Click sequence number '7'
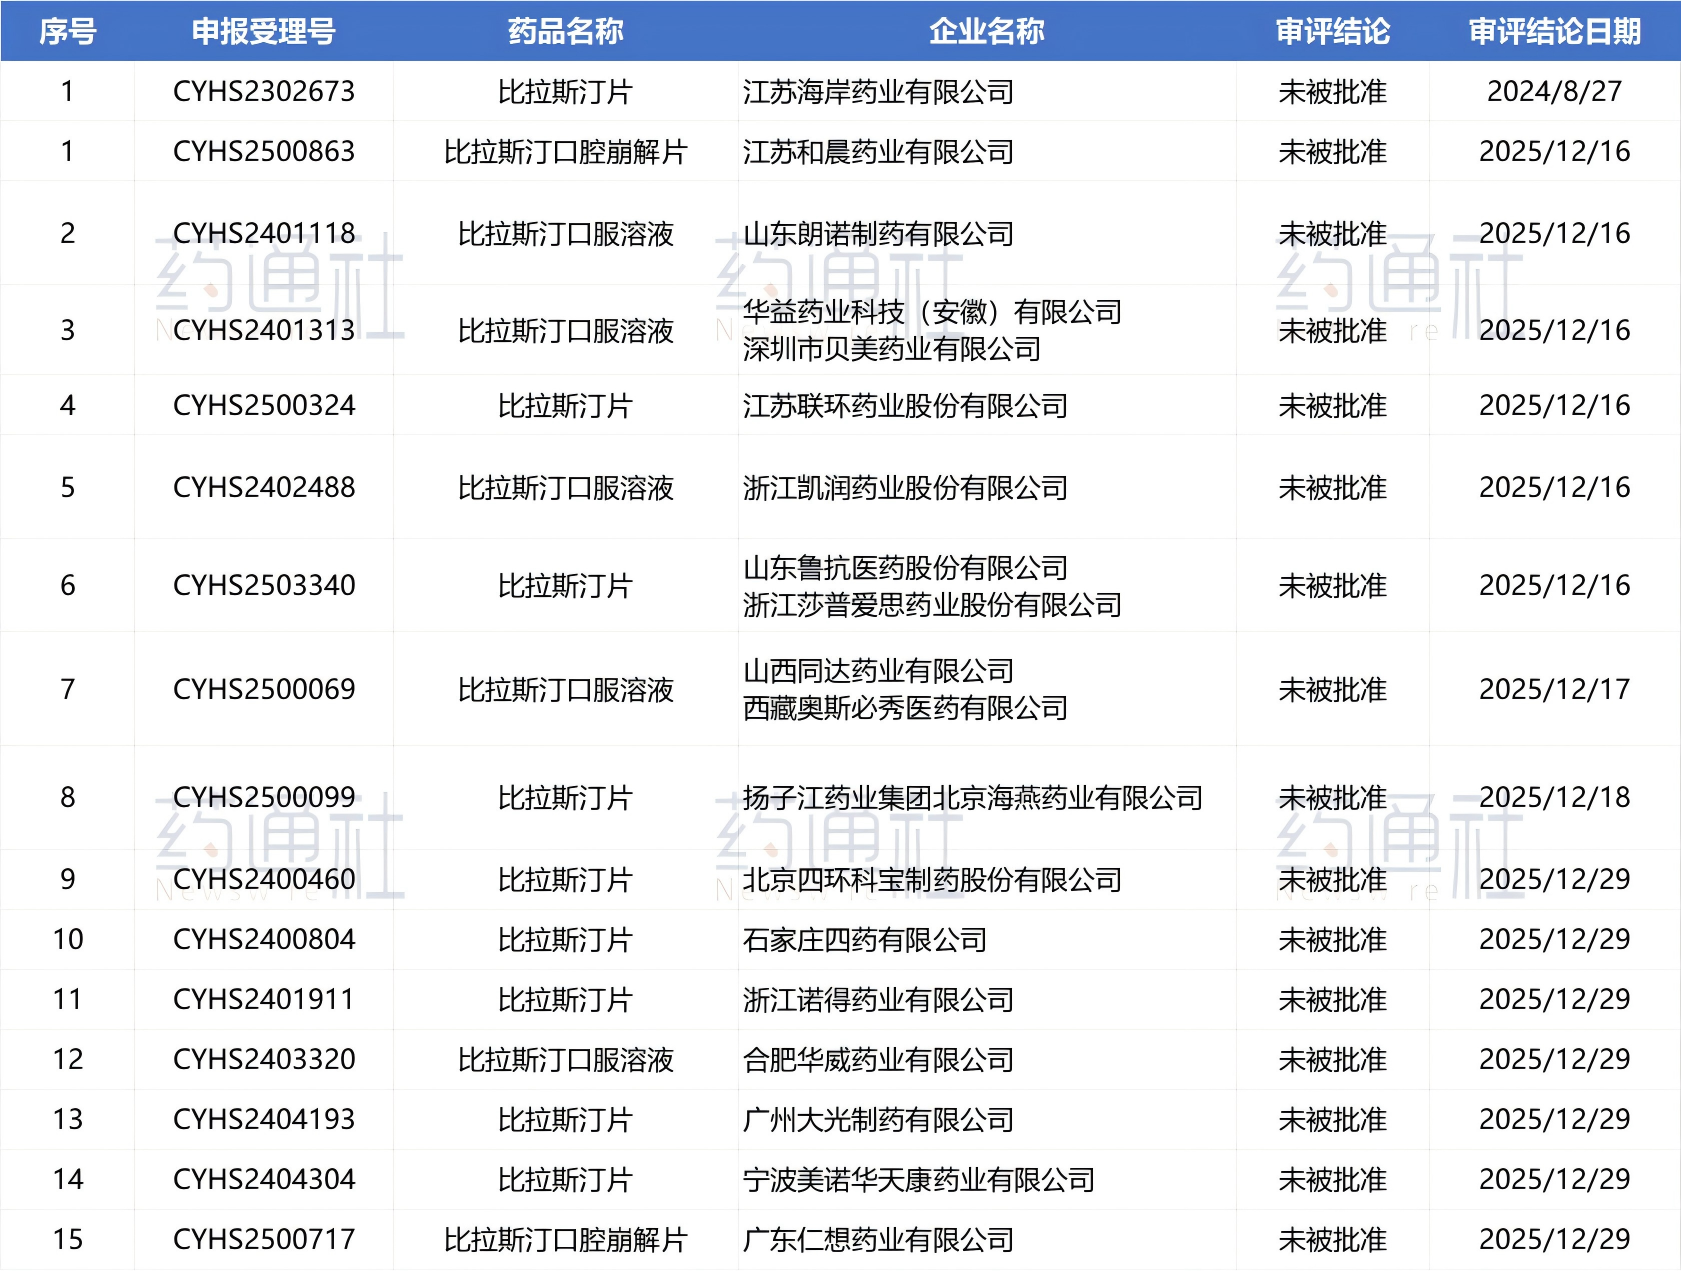 tap(68, 690)
